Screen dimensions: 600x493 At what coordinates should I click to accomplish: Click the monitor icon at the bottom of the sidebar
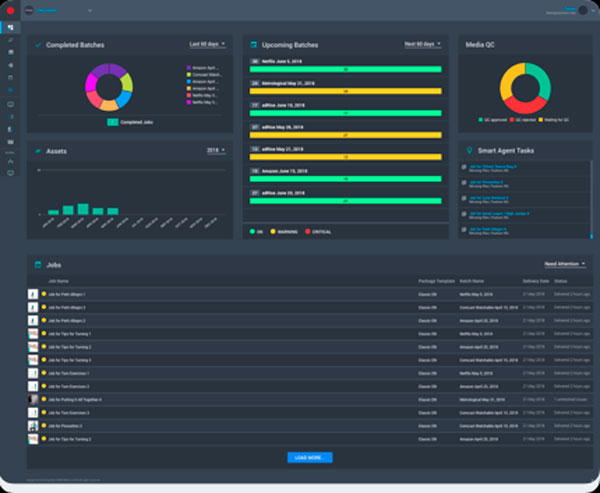pos(10,173)
